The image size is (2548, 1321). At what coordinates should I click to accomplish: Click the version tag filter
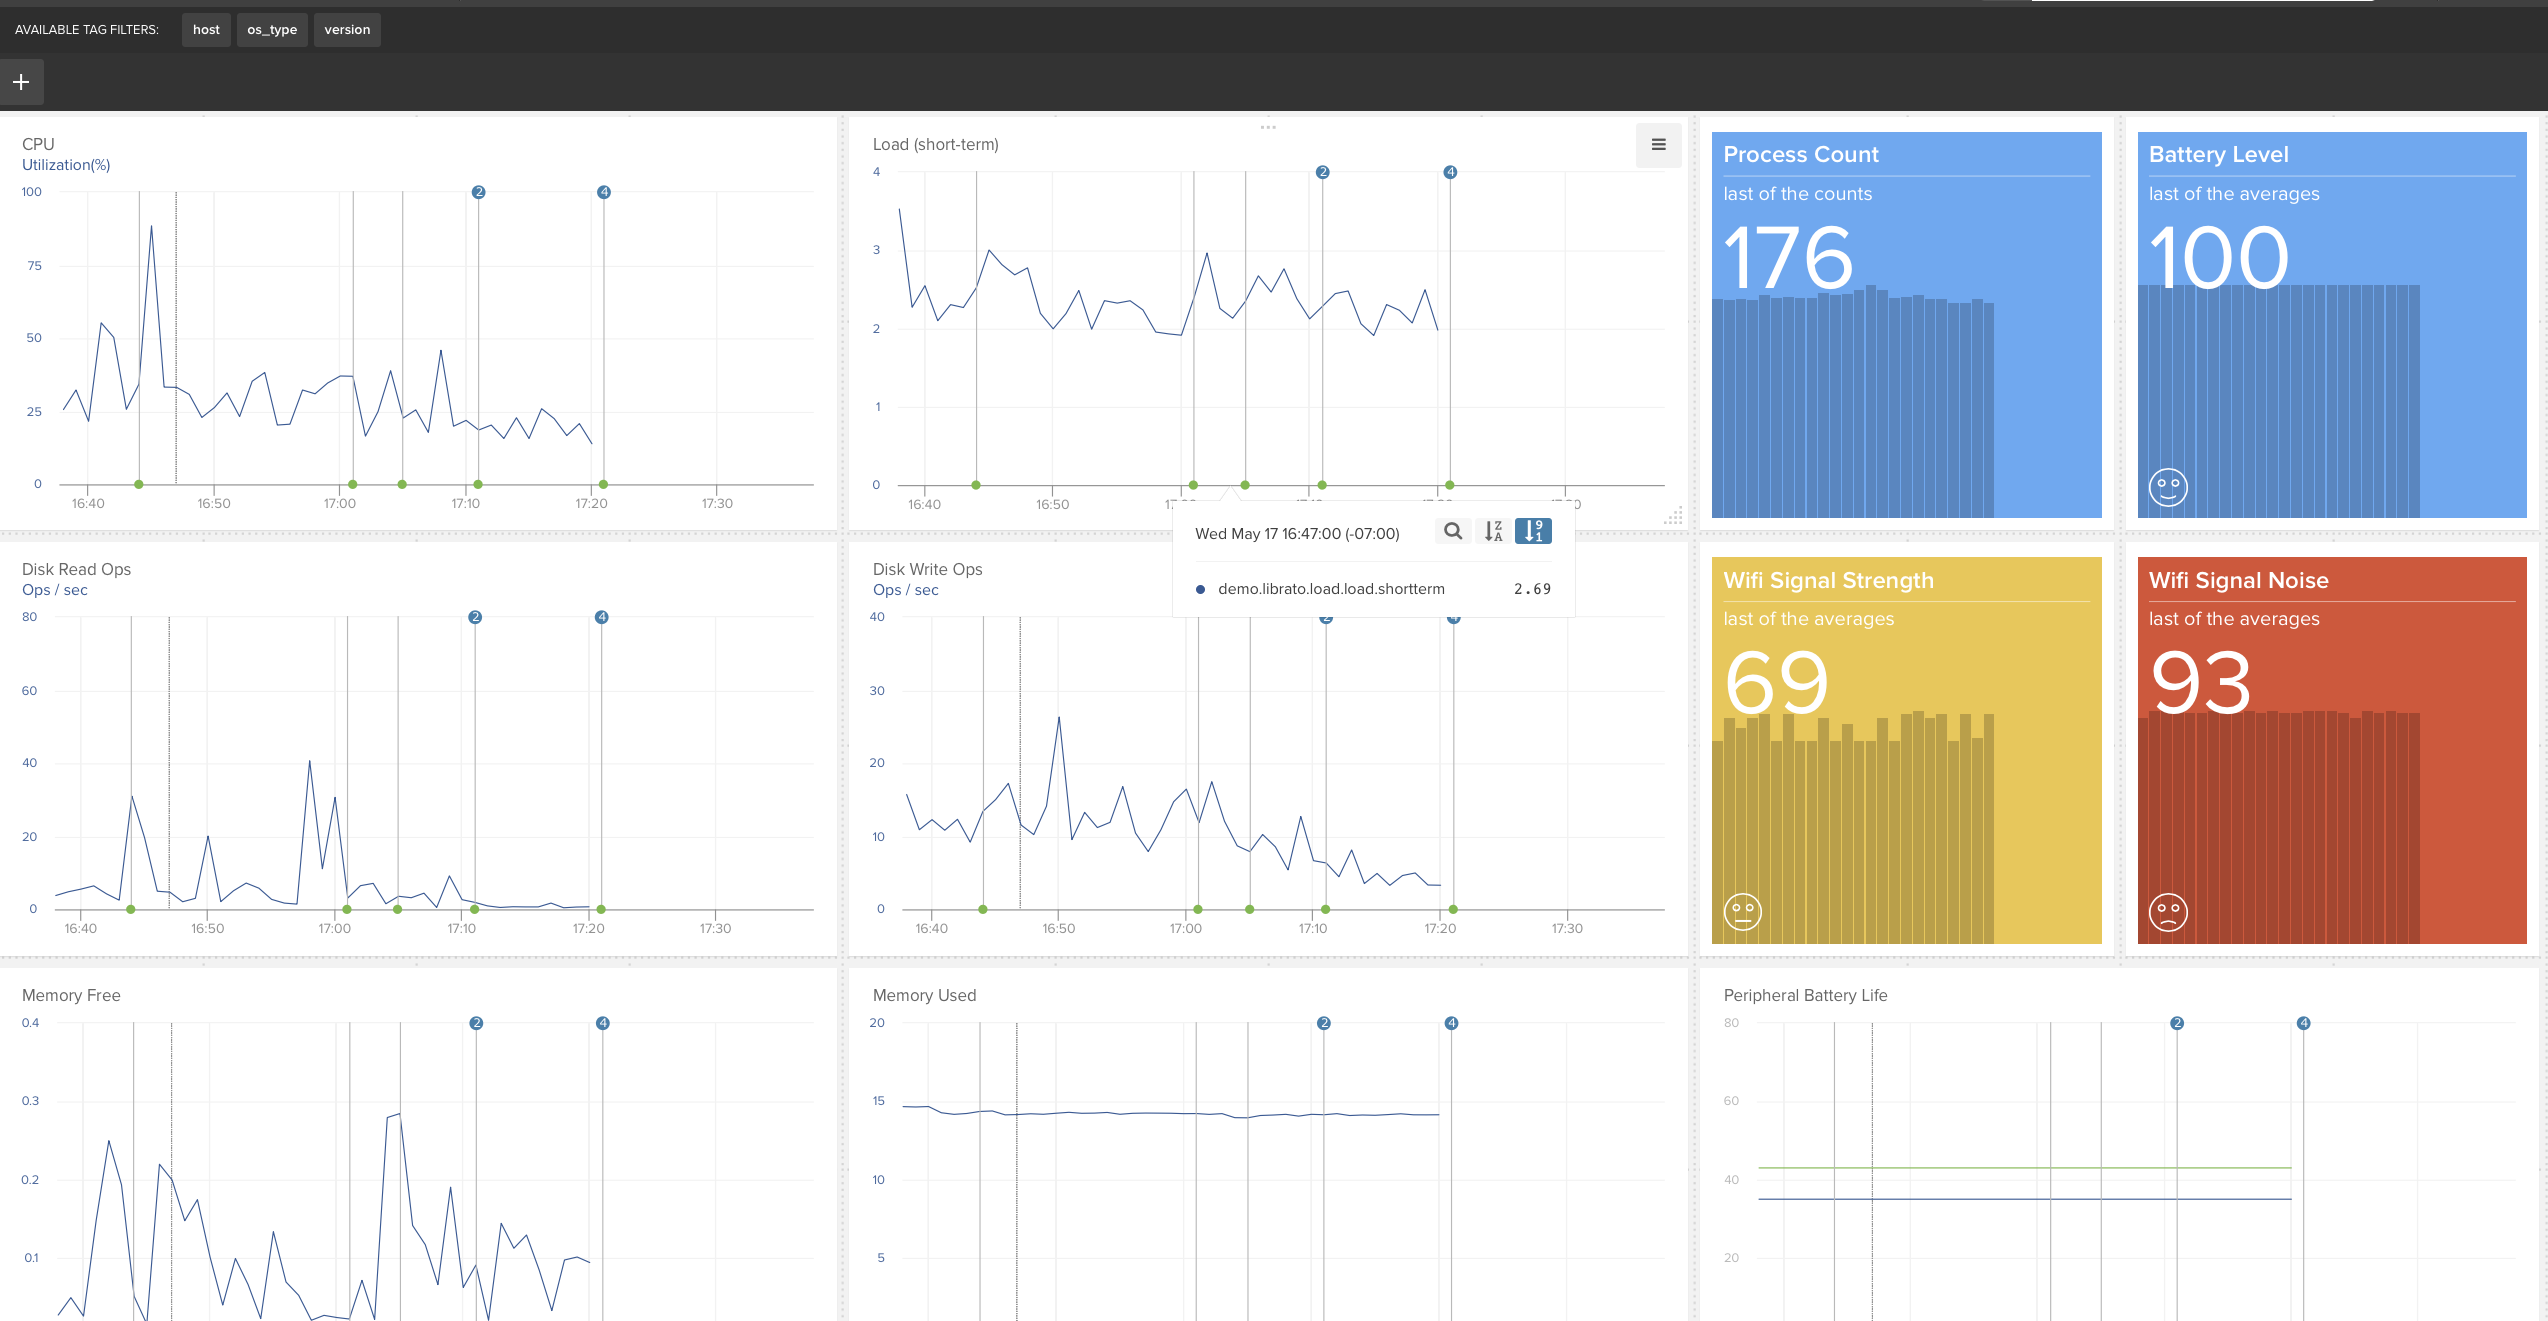(347, 30)
